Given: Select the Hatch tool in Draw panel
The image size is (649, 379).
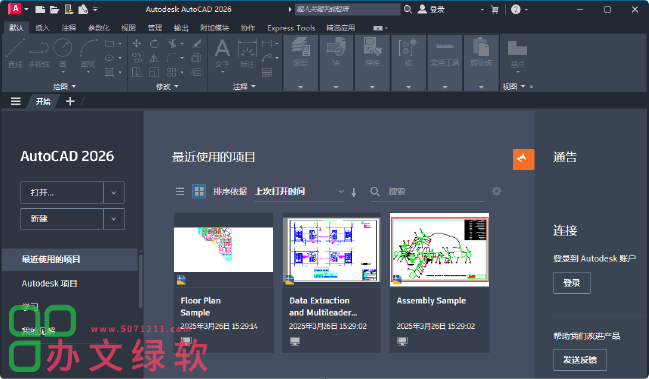Looking at the screenshot, I should (x=110, y=72).
